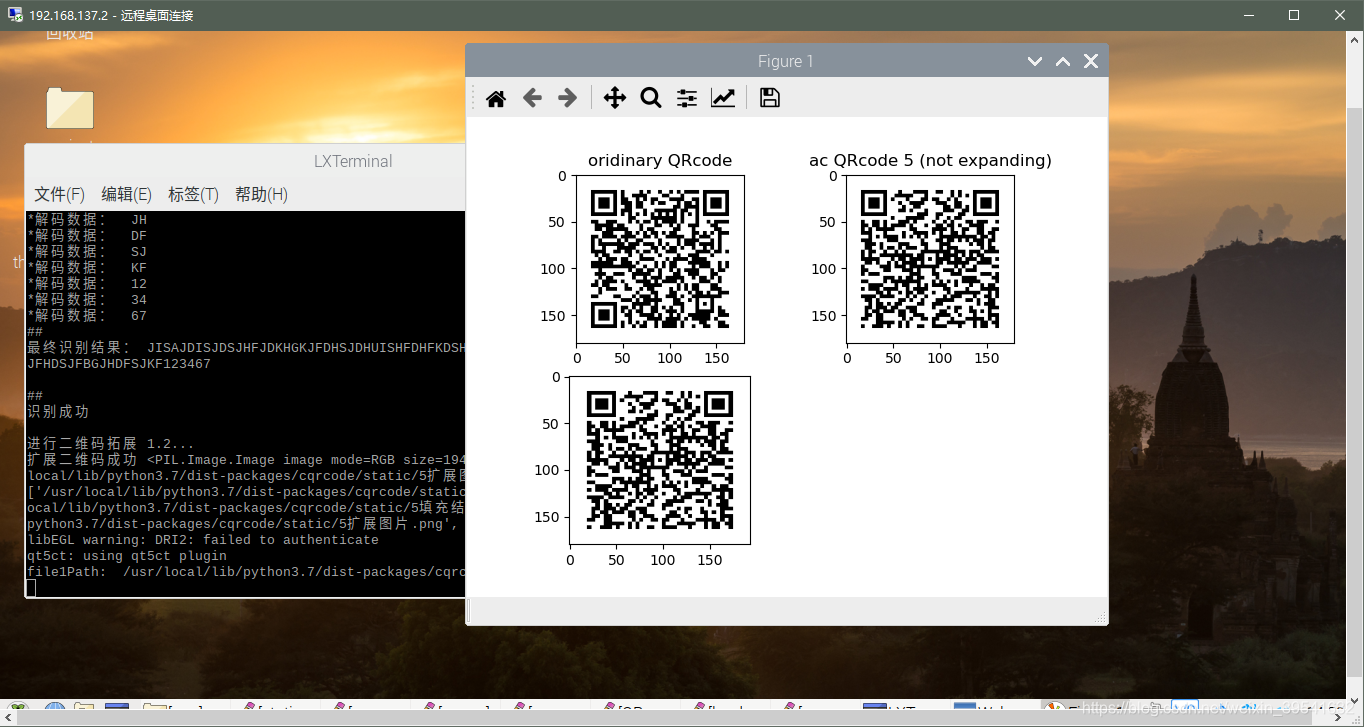Open the 编辑(E) menu in LXTerminal

point(127,194)
